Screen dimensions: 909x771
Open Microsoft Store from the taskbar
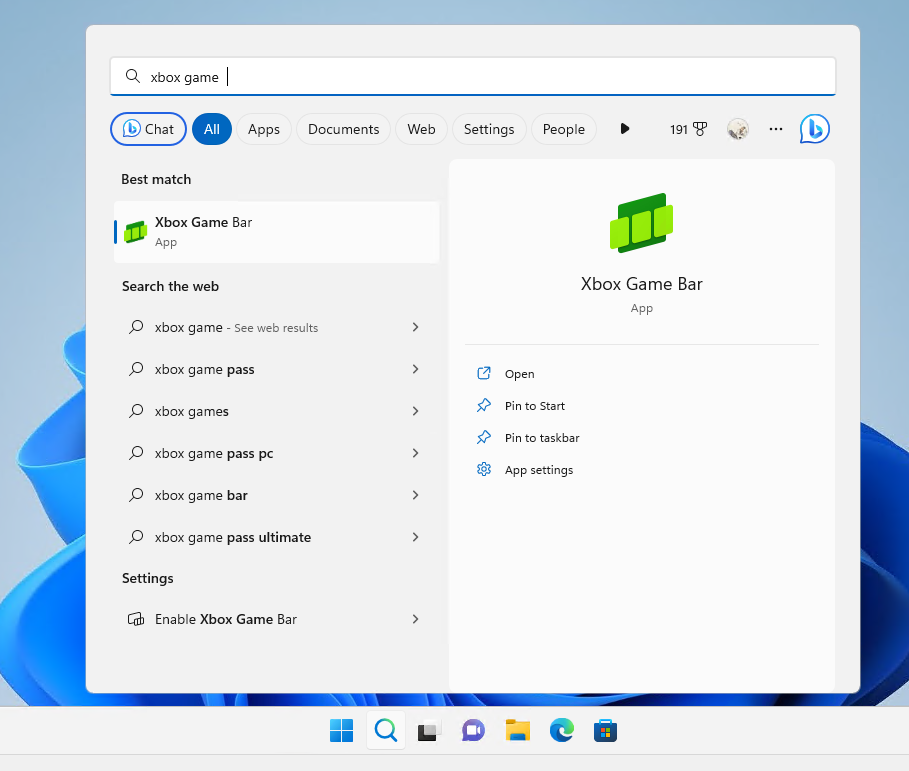click(605, 730)
